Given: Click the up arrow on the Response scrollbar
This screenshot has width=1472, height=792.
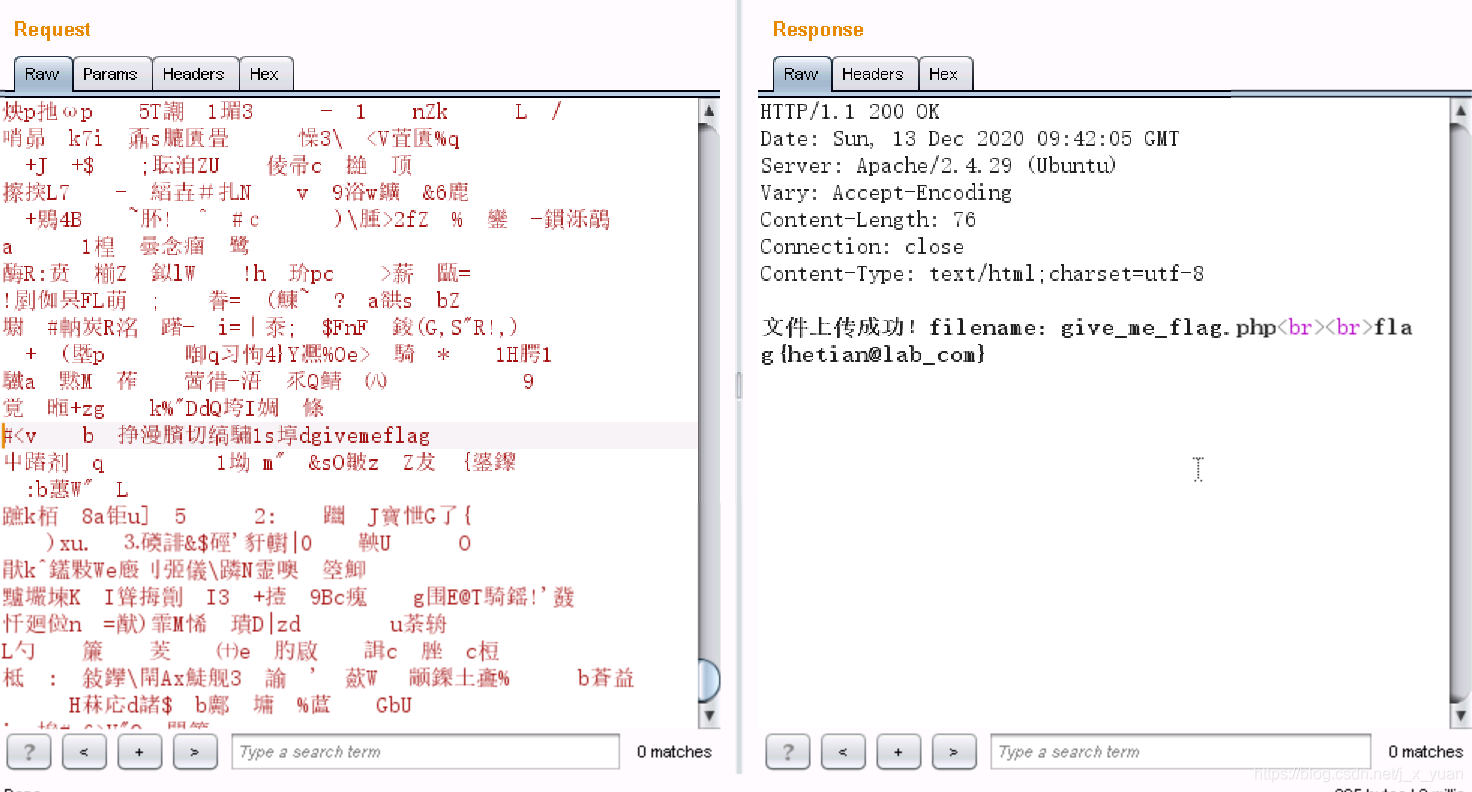Looking at the screenshot, I should pos(1455,111).
